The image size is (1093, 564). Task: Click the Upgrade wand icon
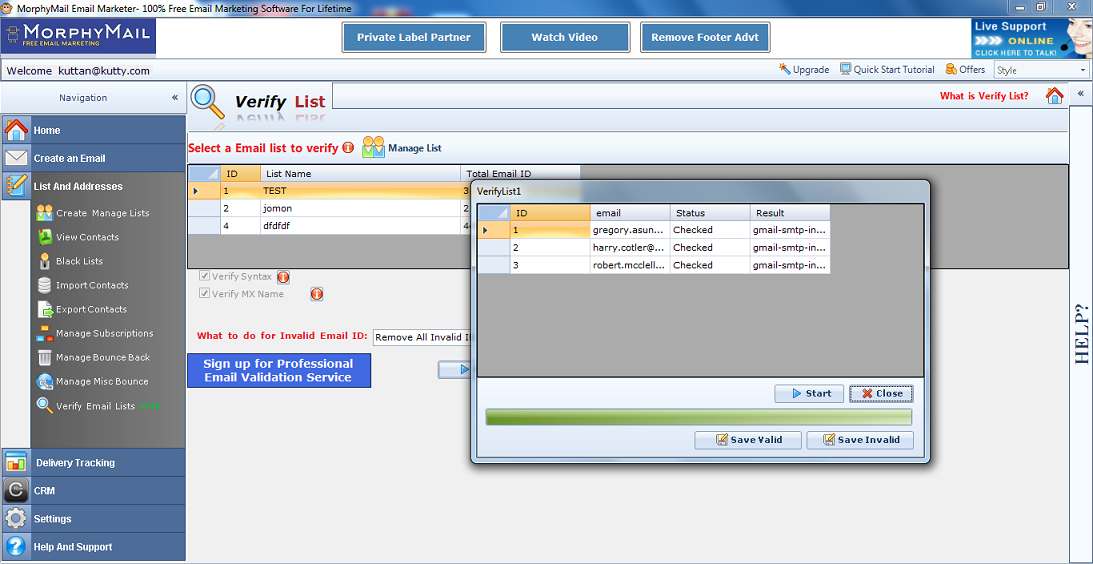point(785,69)
